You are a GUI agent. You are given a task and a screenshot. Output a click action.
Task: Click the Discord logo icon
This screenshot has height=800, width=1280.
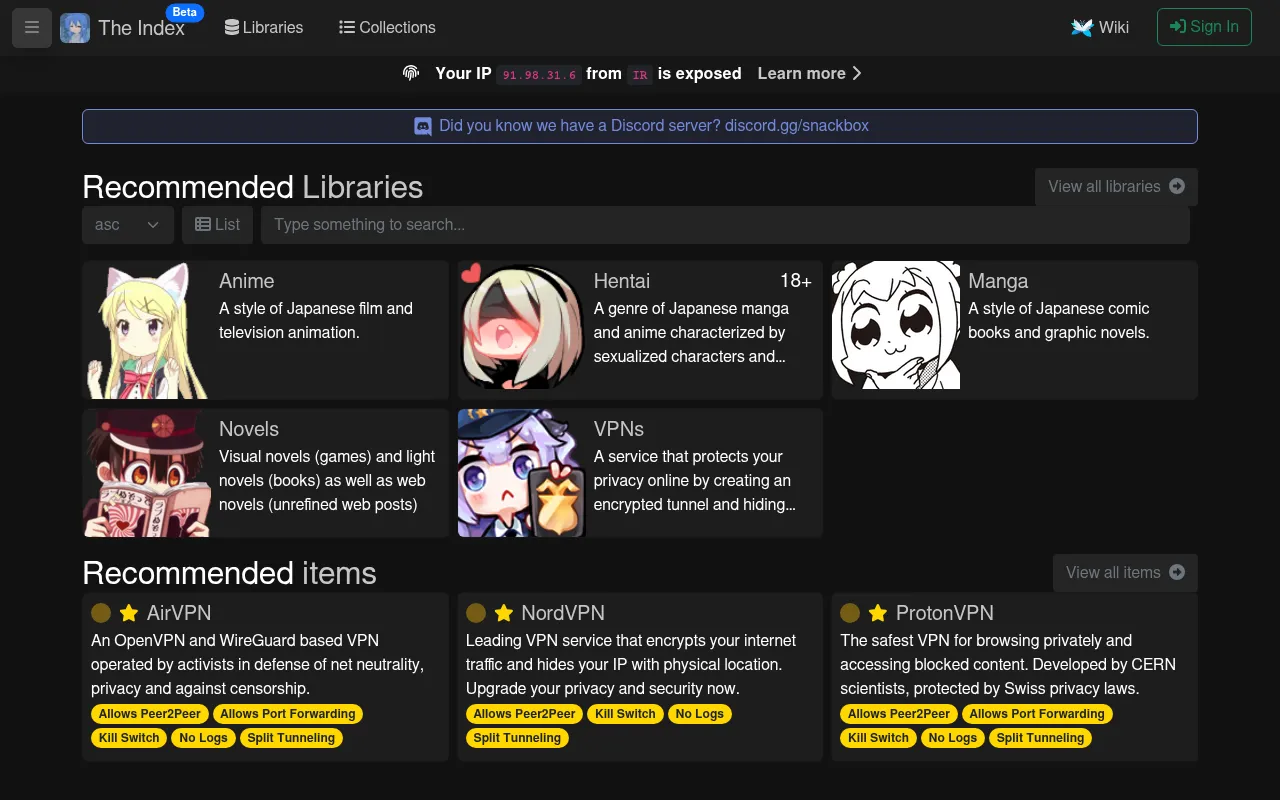[x=423, y=126]
